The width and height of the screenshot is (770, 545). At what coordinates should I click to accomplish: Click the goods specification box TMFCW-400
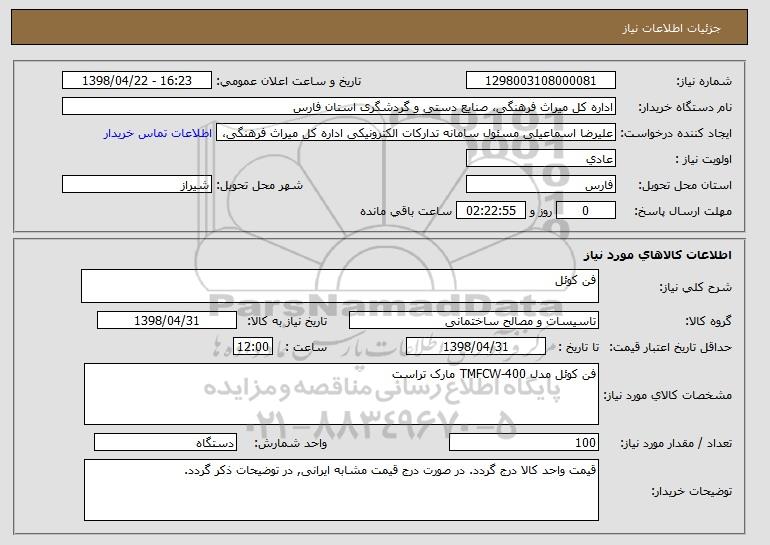point(341,394)
